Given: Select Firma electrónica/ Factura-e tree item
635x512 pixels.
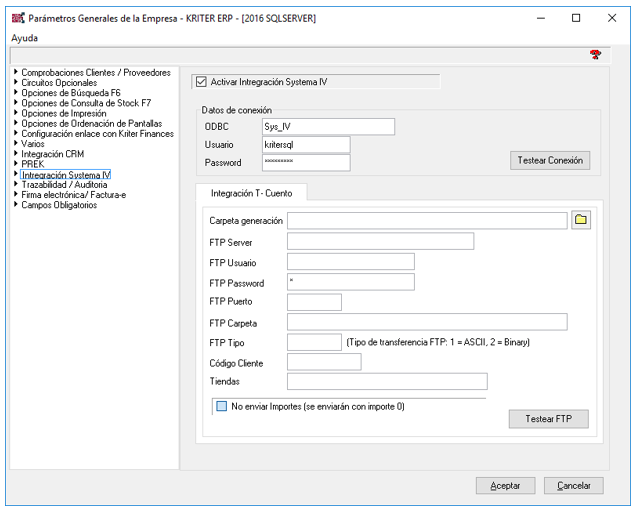Looking at the screenshot, I should click(73, 195).
